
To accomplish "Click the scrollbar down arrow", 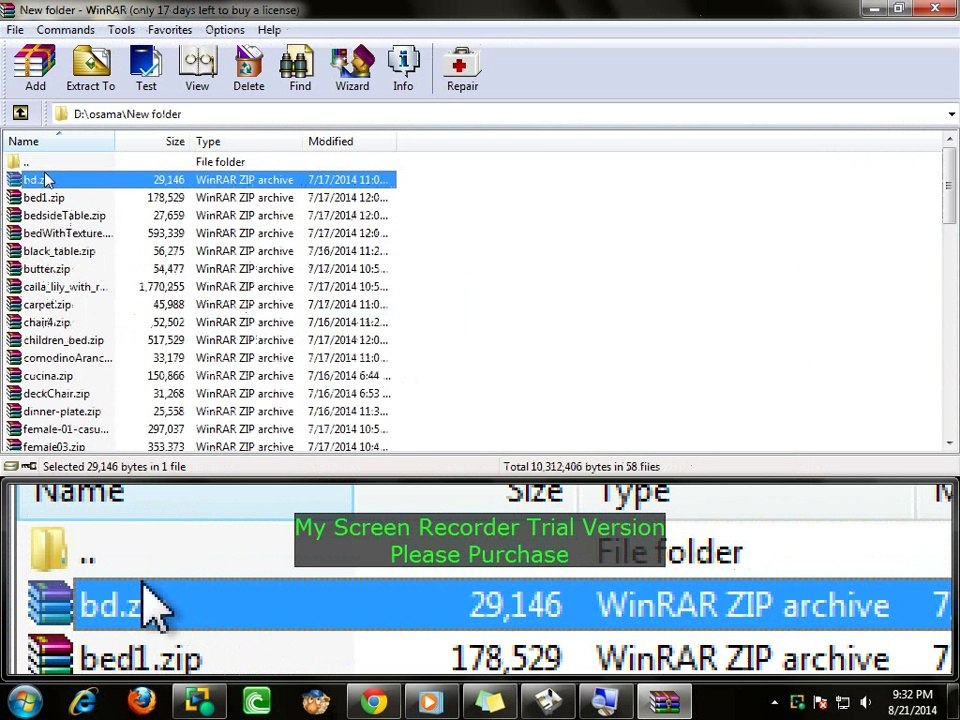I will coord(950,443).
